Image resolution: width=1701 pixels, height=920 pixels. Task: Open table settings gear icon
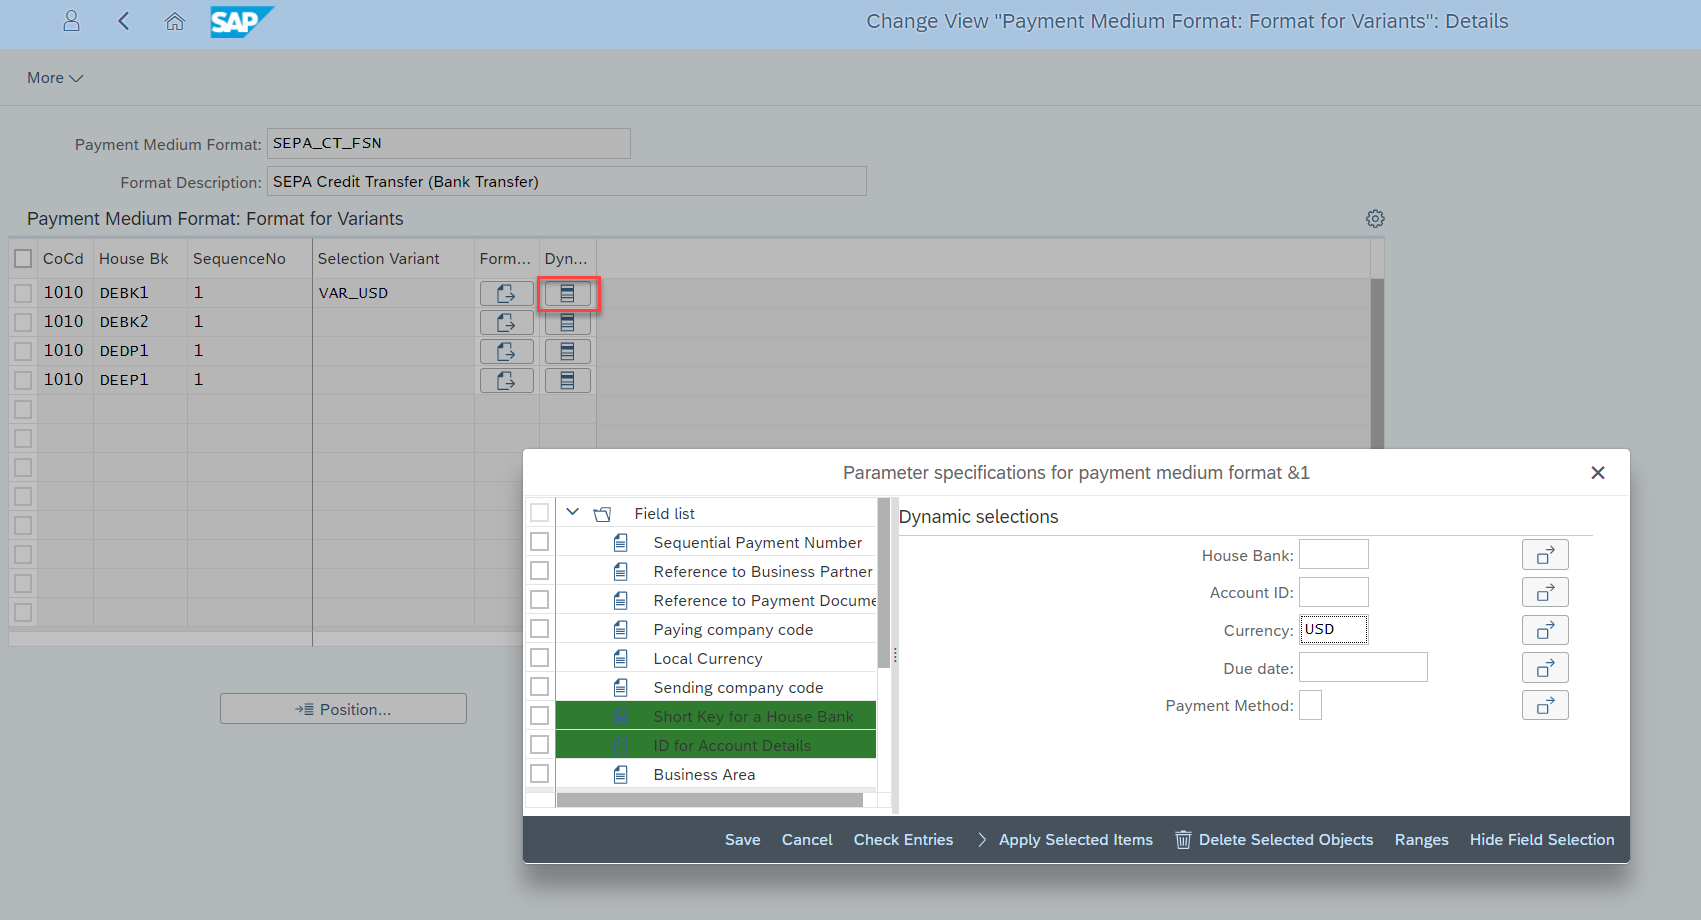(x=1375, y=219)
